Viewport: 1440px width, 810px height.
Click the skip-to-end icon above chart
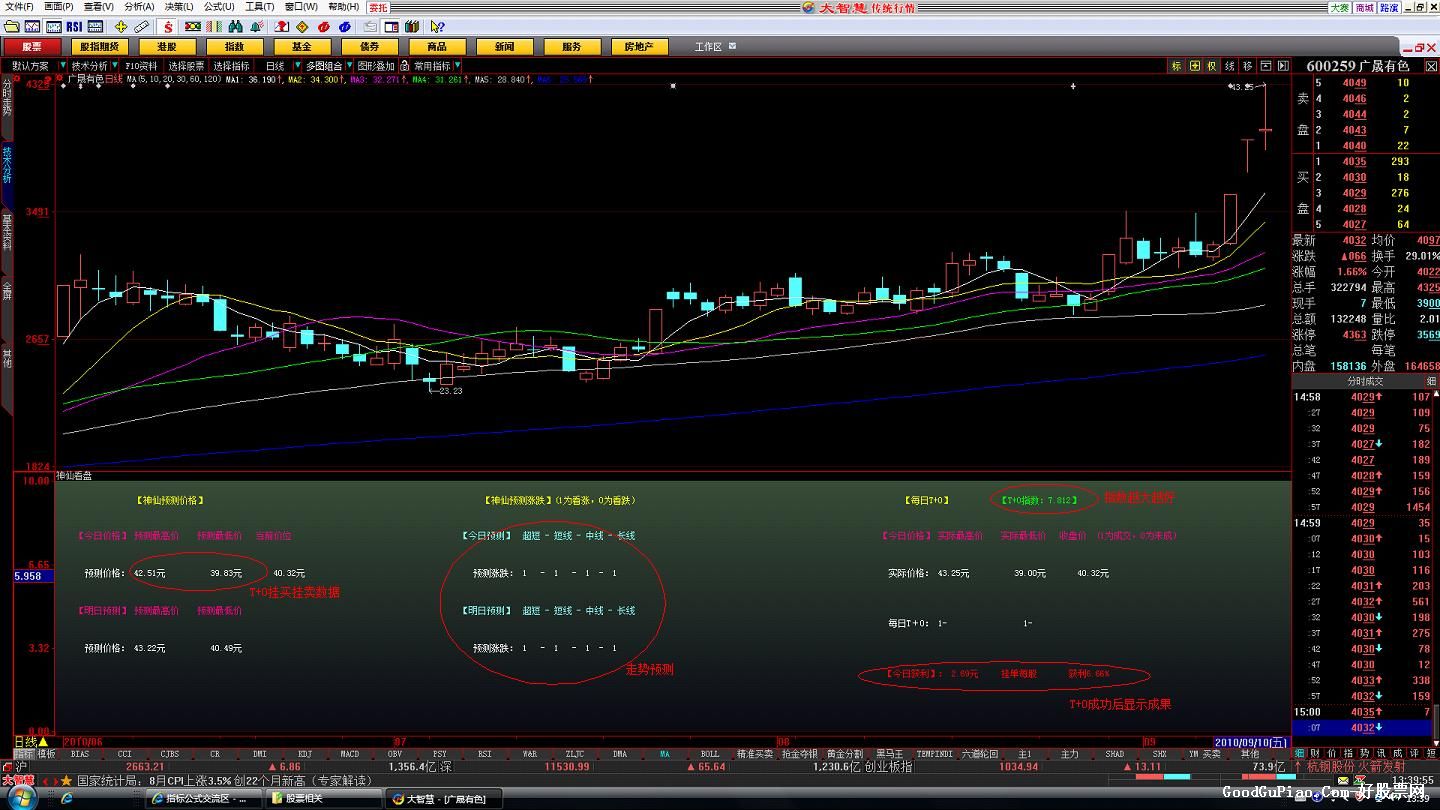[x=1283, y=66]
